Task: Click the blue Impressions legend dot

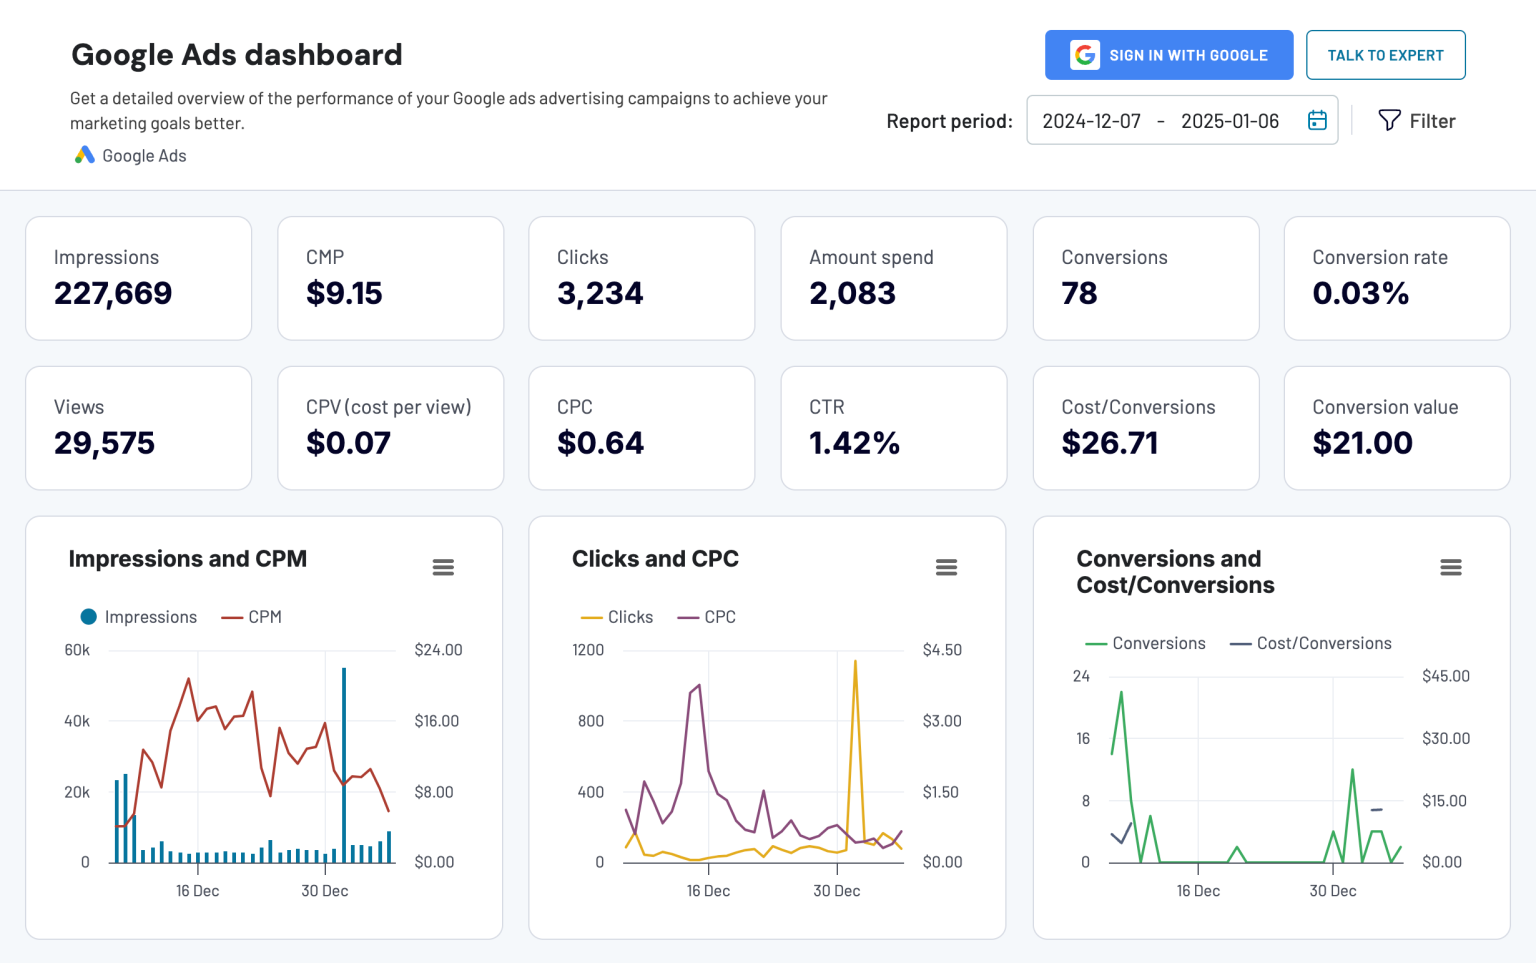Action: tap(88, 616)
